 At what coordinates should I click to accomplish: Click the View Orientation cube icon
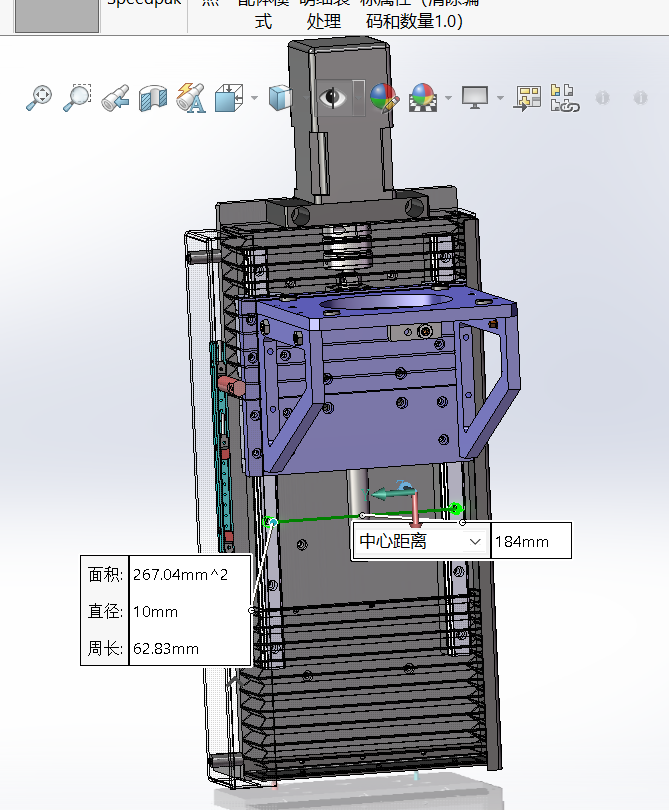229,98
